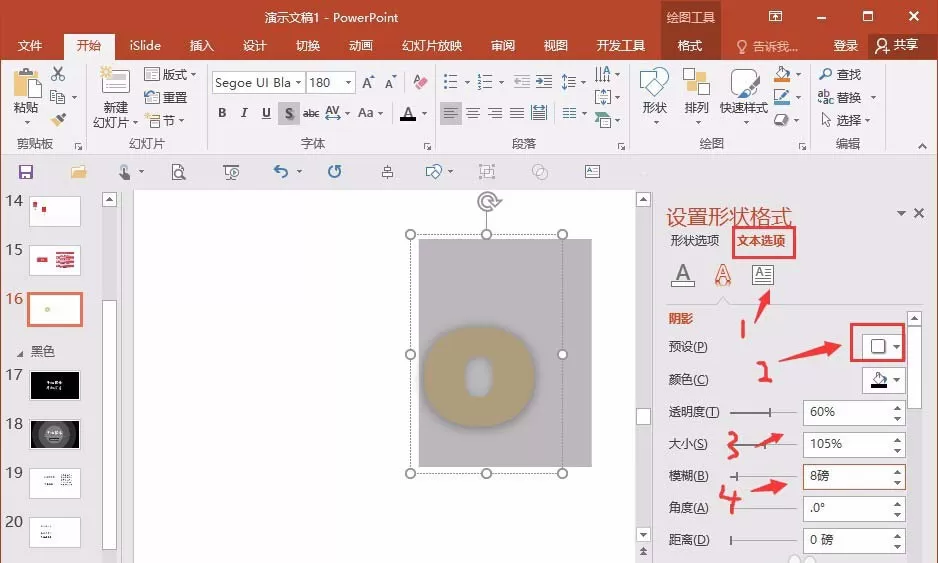This screenshot has height=563, width=938.
Task: Click the transparency slider track
Action: 764,412
